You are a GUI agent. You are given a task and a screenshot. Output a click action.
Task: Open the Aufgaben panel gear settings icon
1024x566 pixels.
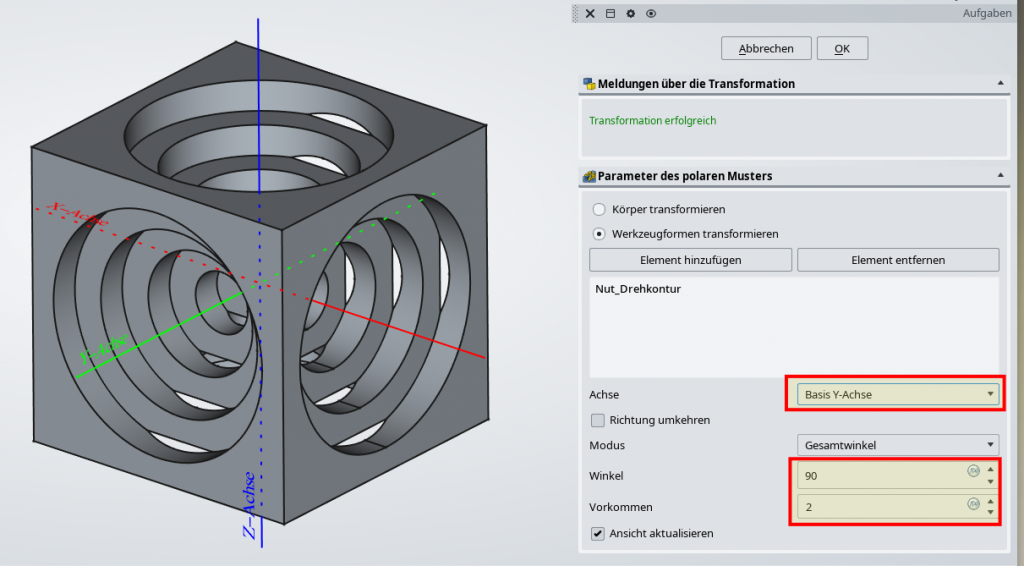(630, 13)
